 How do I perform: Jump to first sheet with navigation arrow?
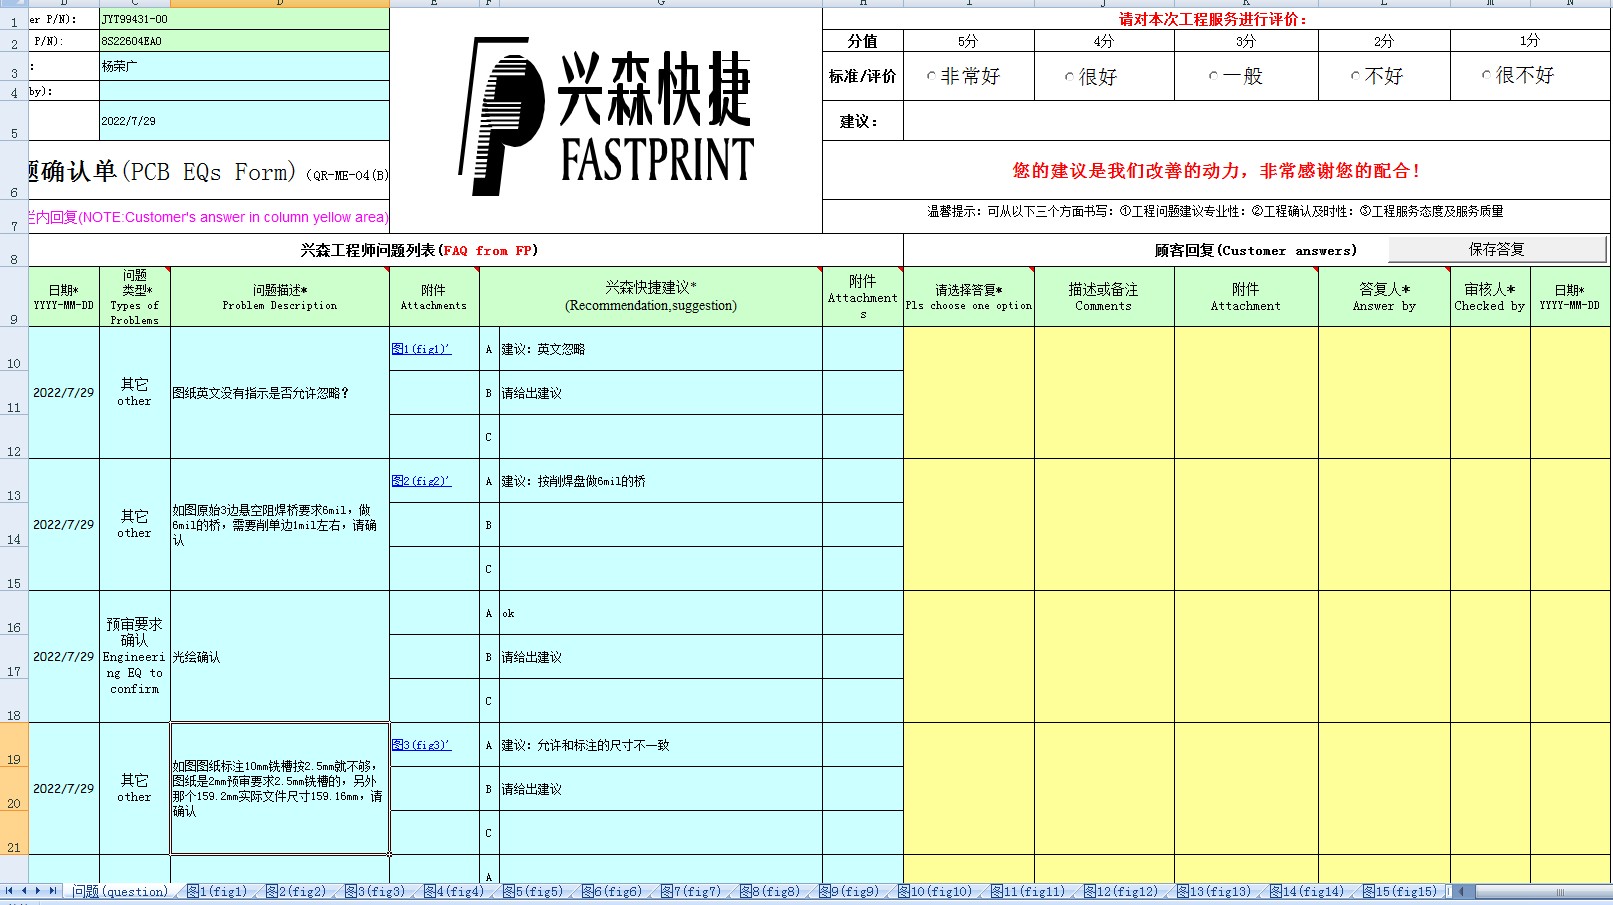point(9,891)
